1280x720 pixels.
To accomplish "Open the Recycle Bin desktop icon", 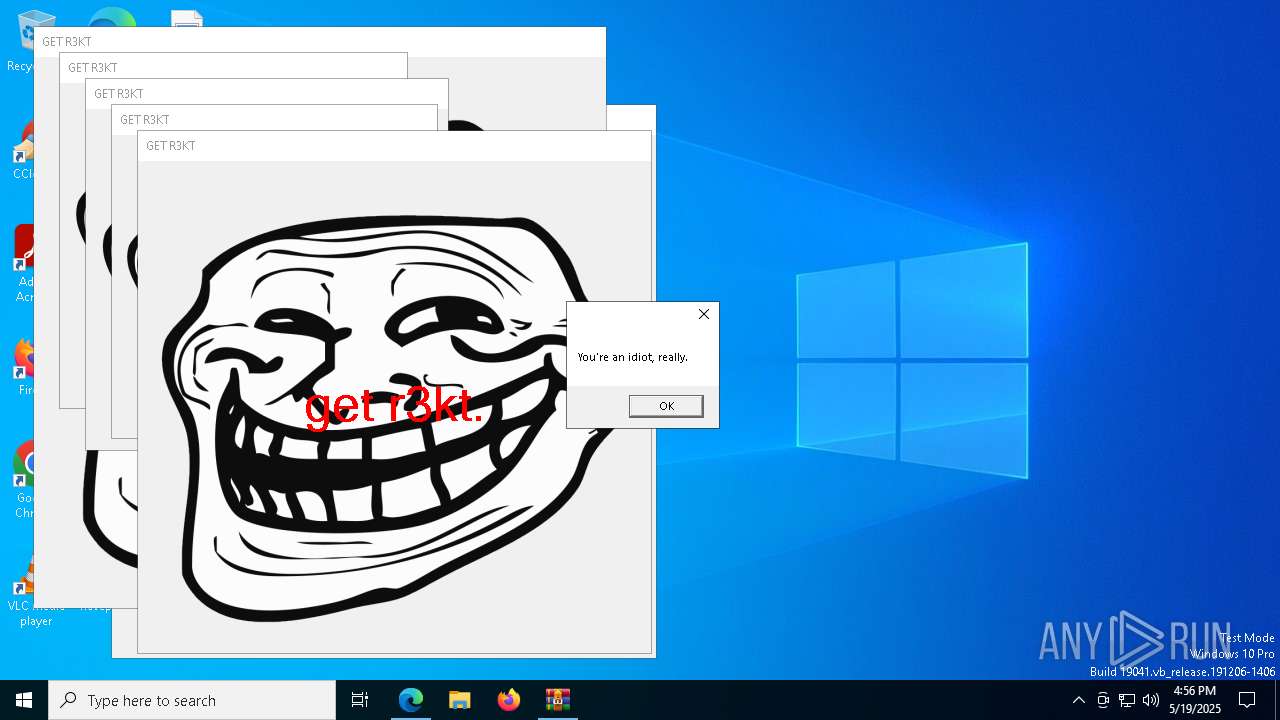I will (x=22, y=40).
